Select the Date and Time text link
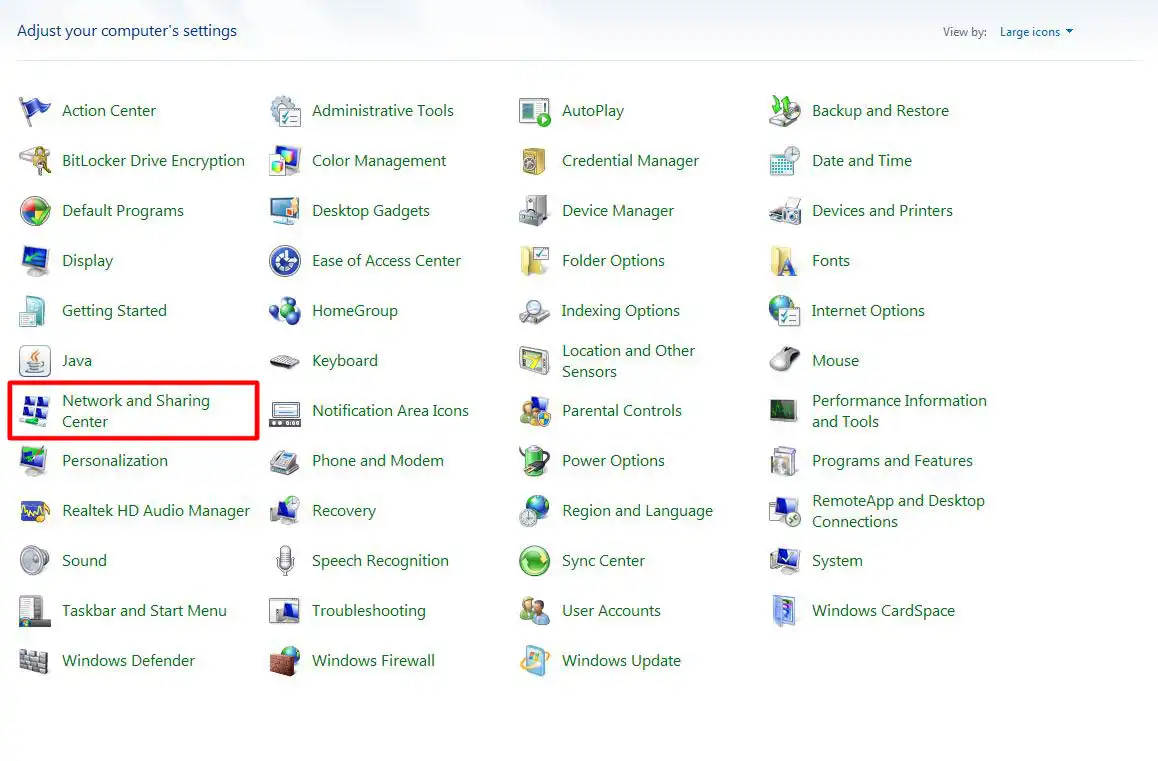The width and height of the screenshot is (1158, 761). [861, 161]
